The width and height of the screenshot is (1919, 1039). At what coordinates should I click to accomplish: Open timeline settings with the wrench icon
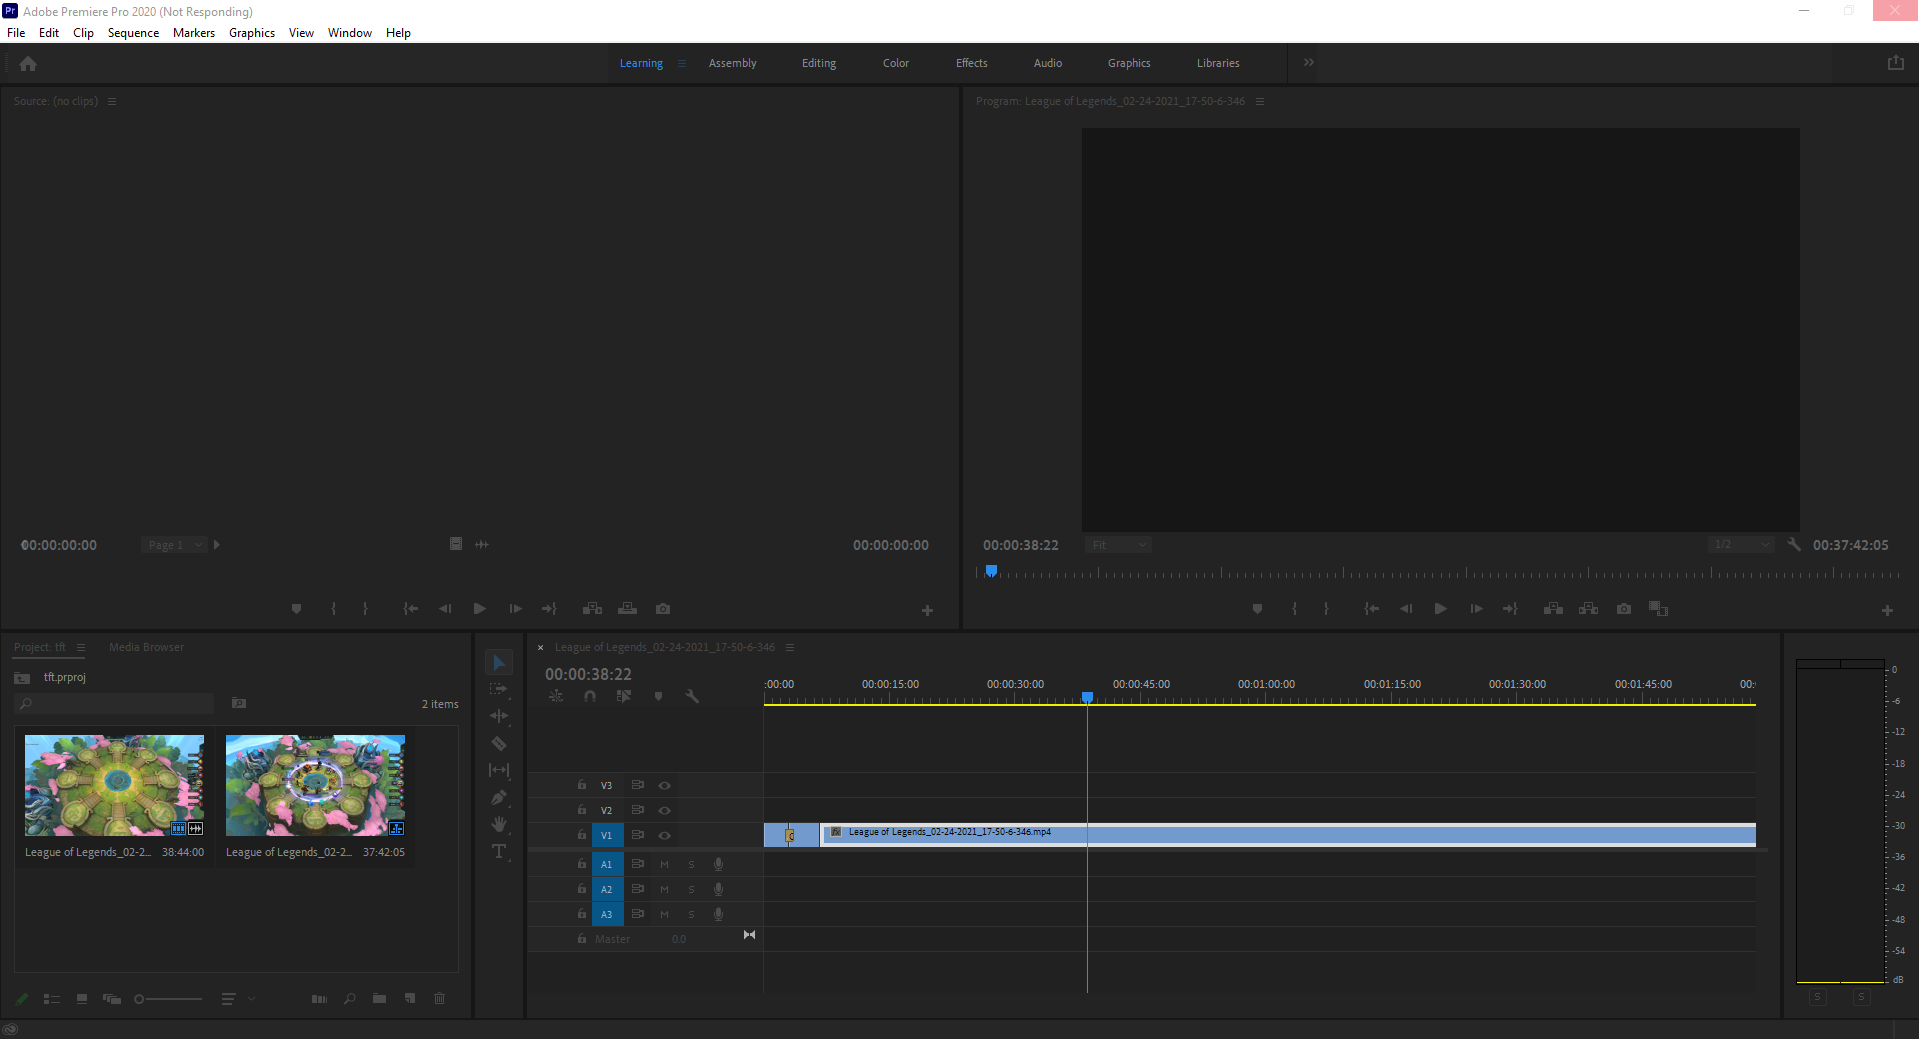tap(693, 697)
